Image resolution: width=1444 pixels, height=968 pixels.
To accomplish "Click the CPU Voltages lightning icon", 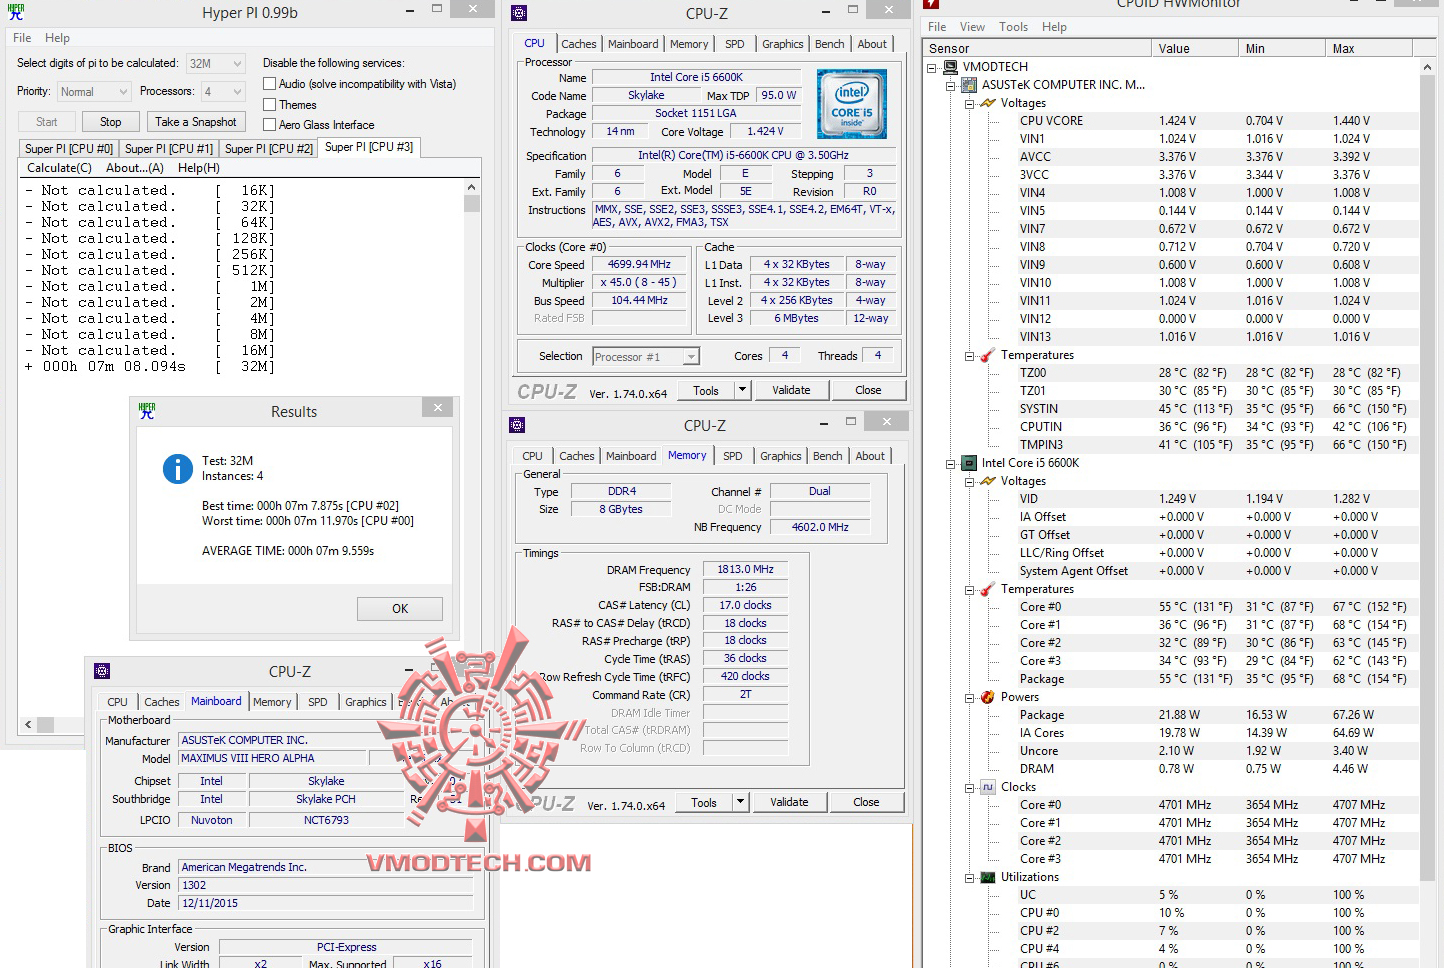I will coord(988,481).
